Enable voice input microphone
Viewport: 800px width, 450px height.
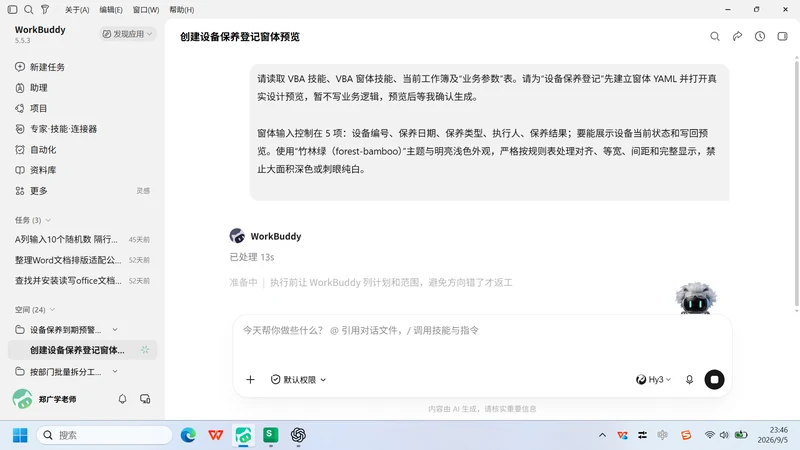tap(689, 380)
